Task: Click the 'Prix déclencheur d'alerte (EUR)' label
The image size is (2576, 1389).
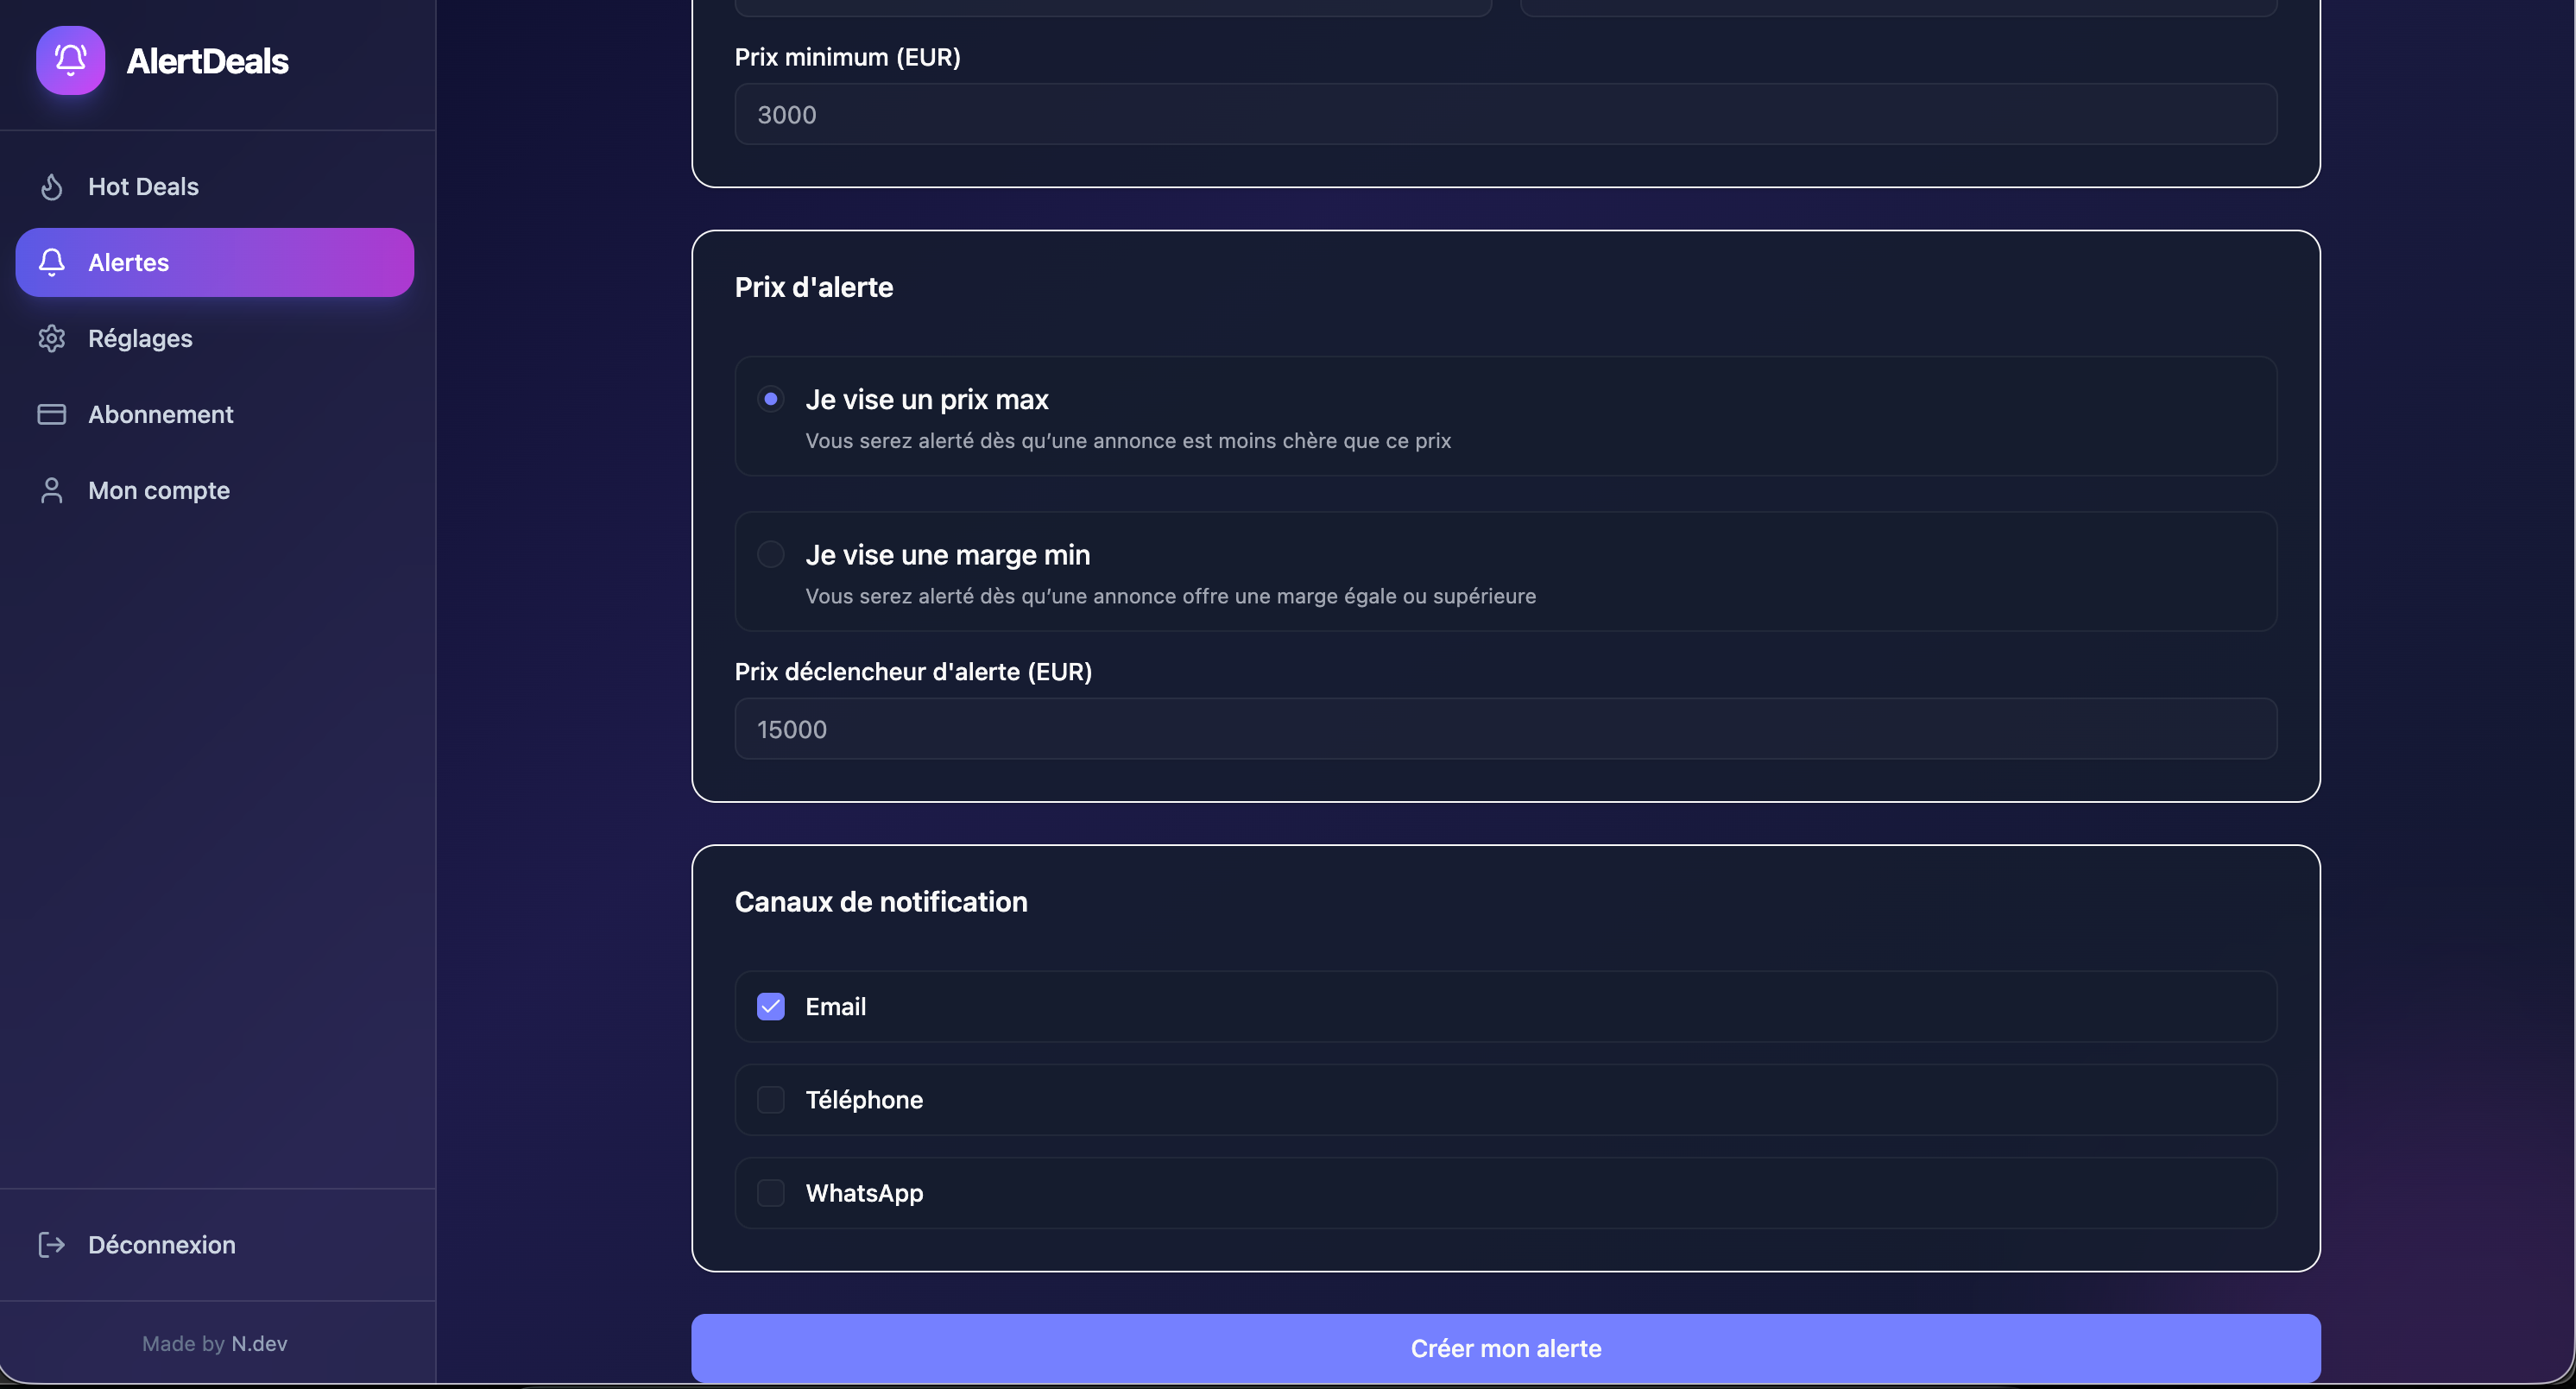Action: click(x=913, y=672)
